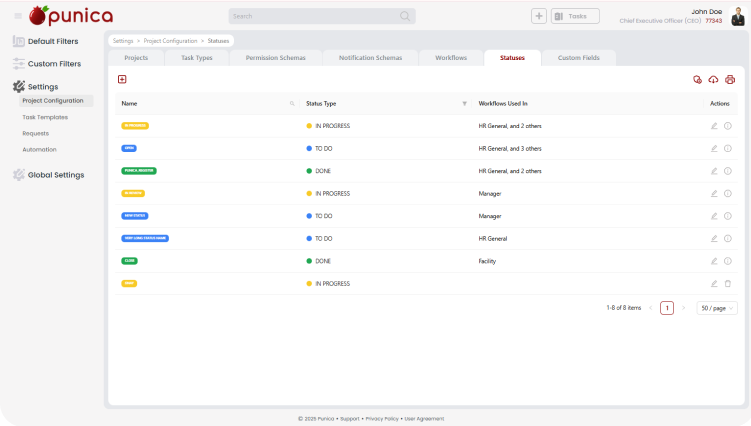Image resolution: width=751 pixels, height=426 pixels.
Task: Open Requests in the sidebar
Action: (x=35, y=134)
